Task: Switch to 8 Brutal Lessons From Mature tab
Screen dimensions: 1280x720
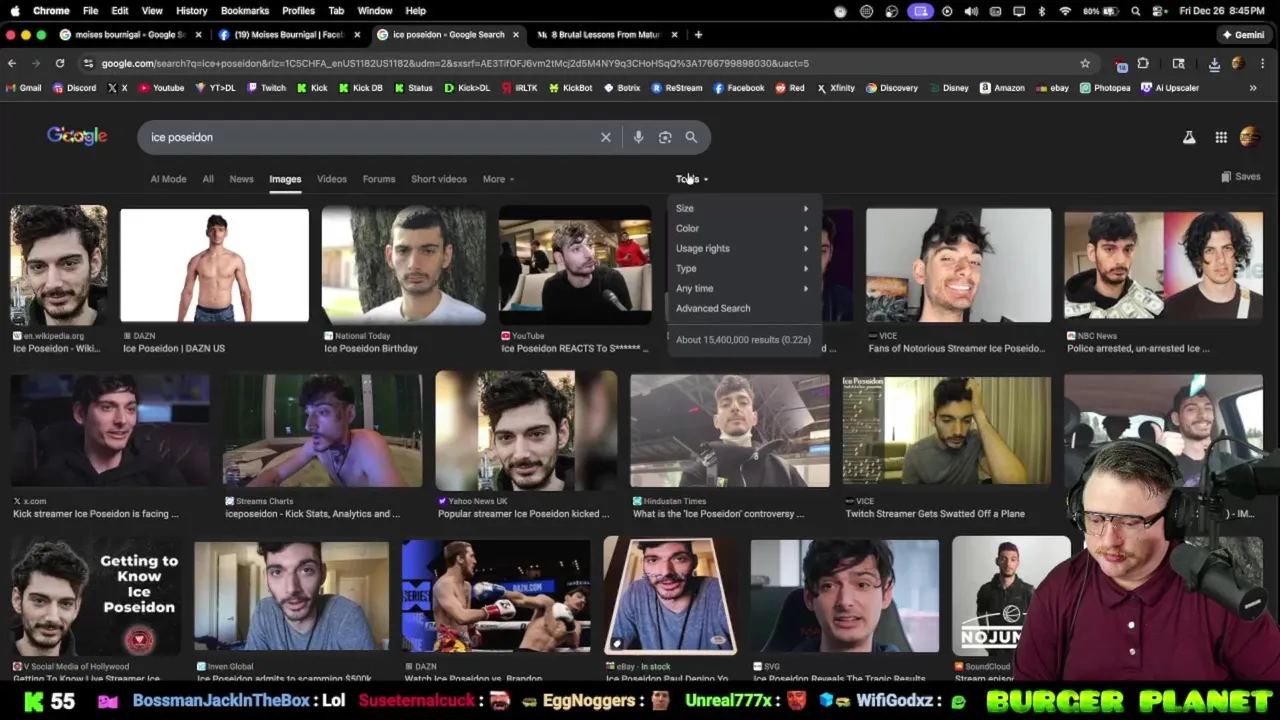Action: [x=607, y=34]
